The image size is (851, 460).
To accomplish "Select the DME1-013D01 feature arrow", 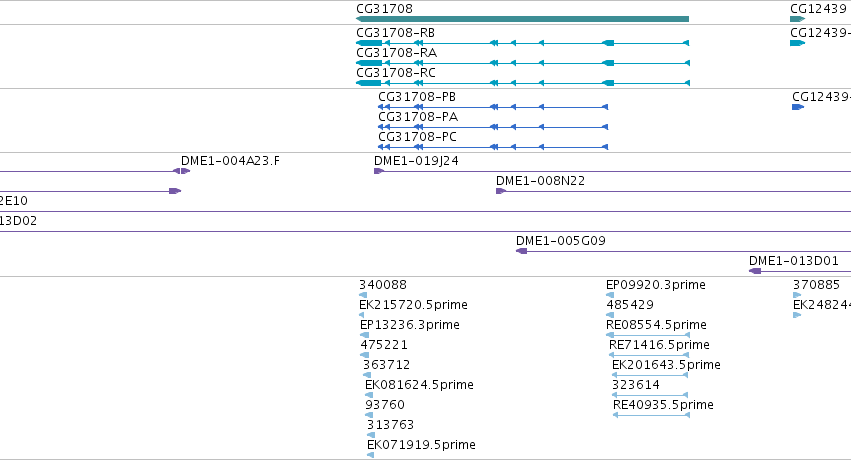I will click(755, 271).
